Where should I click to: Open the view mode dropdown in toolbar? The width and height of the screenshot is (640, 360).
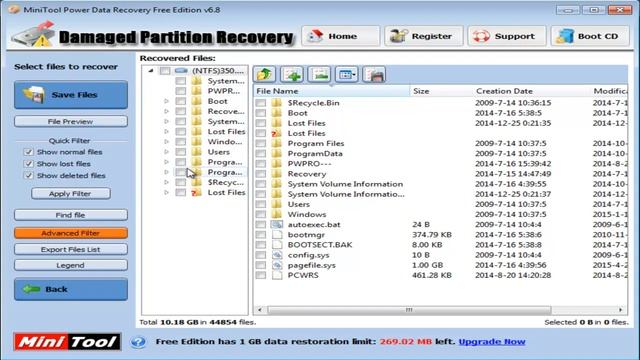pyautogui.click(x=347, y=75)
